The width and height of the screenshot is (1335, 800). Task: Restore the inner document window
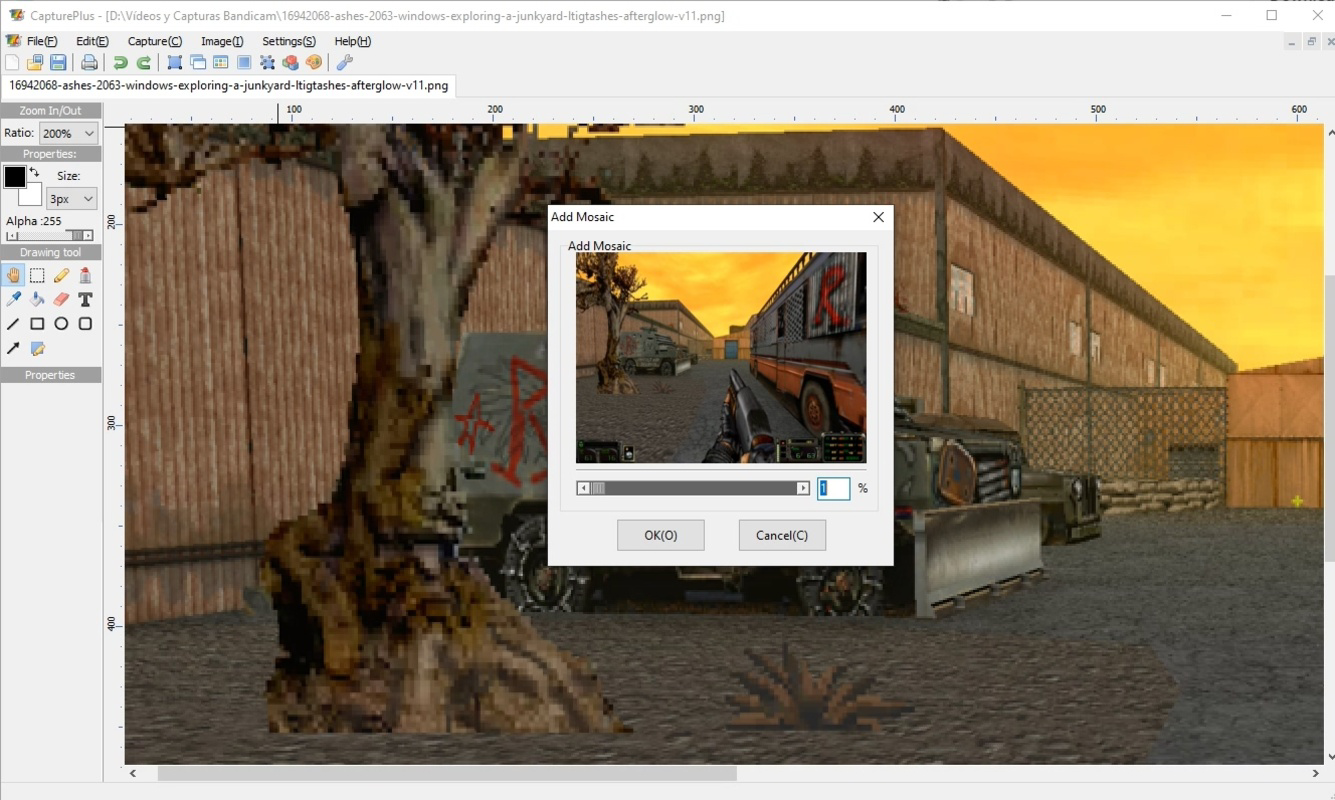click(1311, 42)
